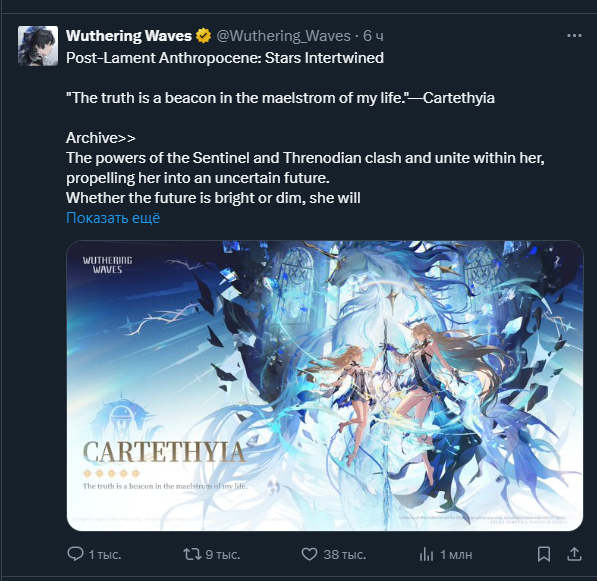Open view analytics bar chart icon
This screenshot has height=581, width=597.
(426, 554)
